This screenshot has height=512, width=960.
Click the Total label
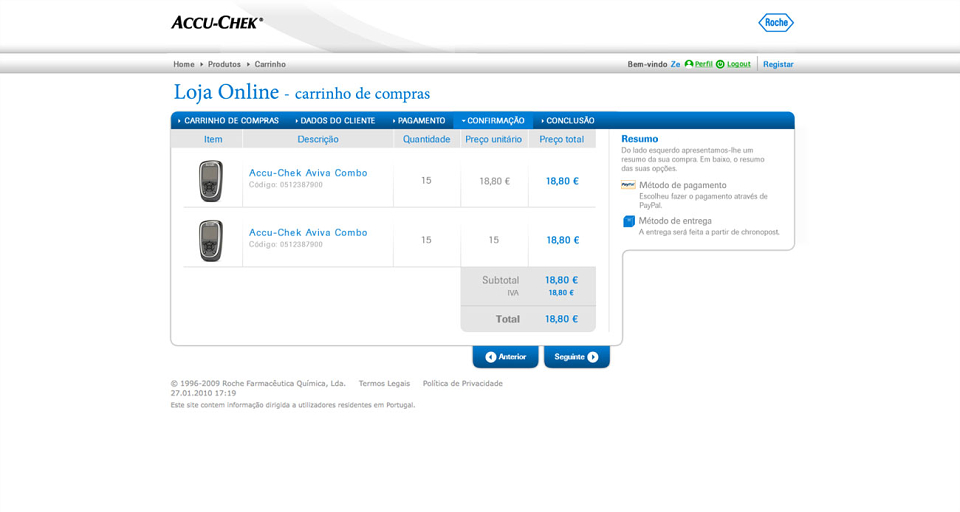tap(508, 319)
